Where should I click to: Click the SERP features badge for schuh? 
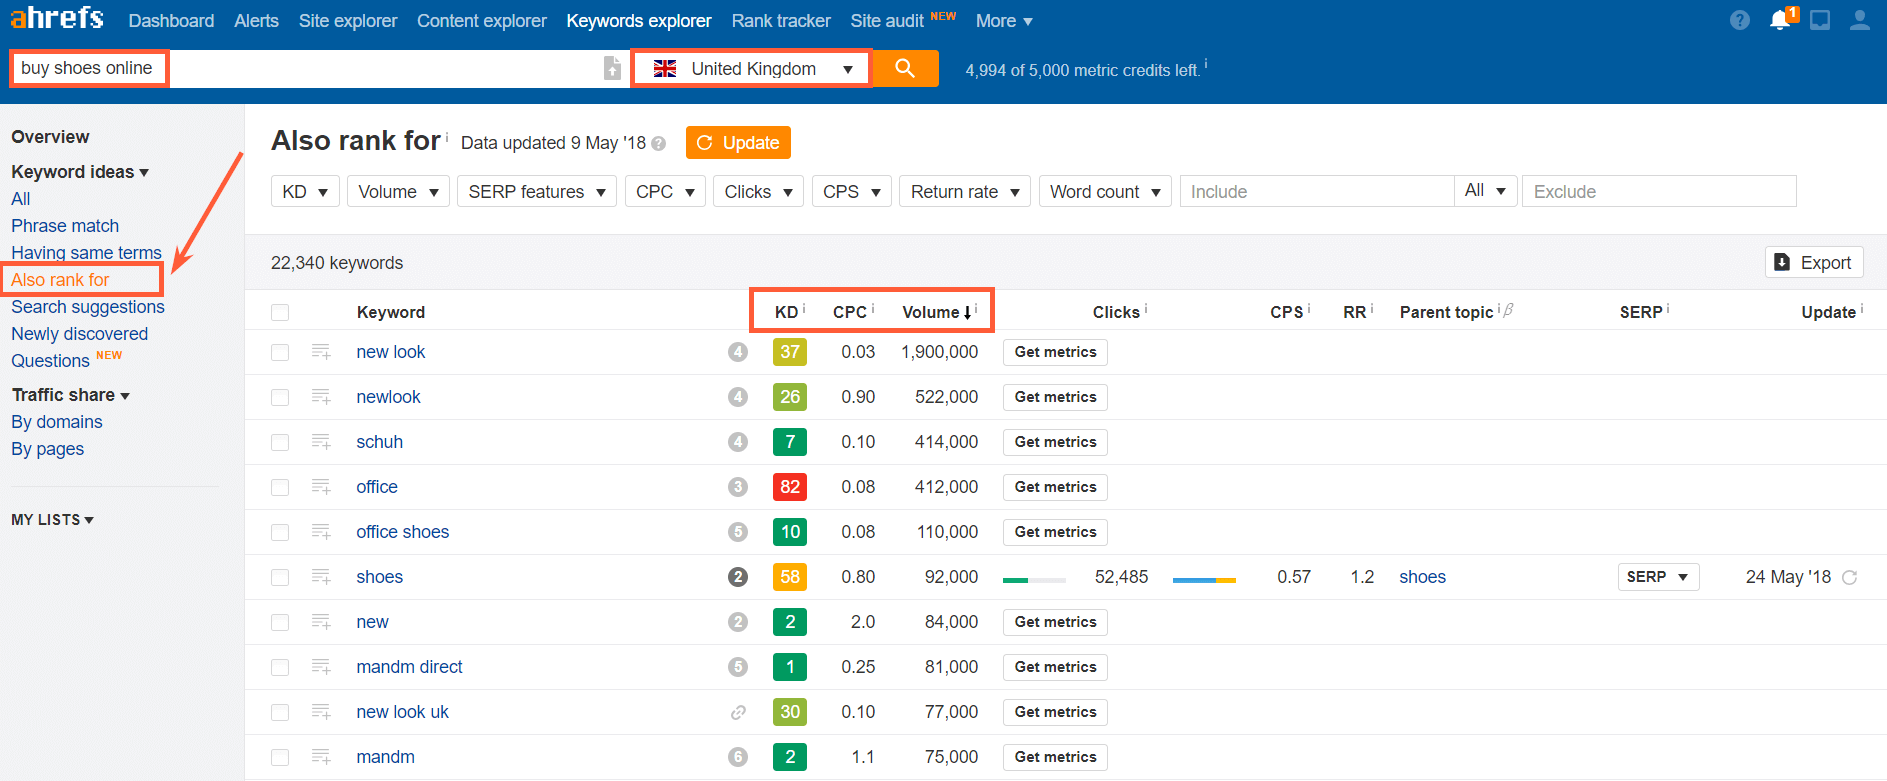point(738,442)
